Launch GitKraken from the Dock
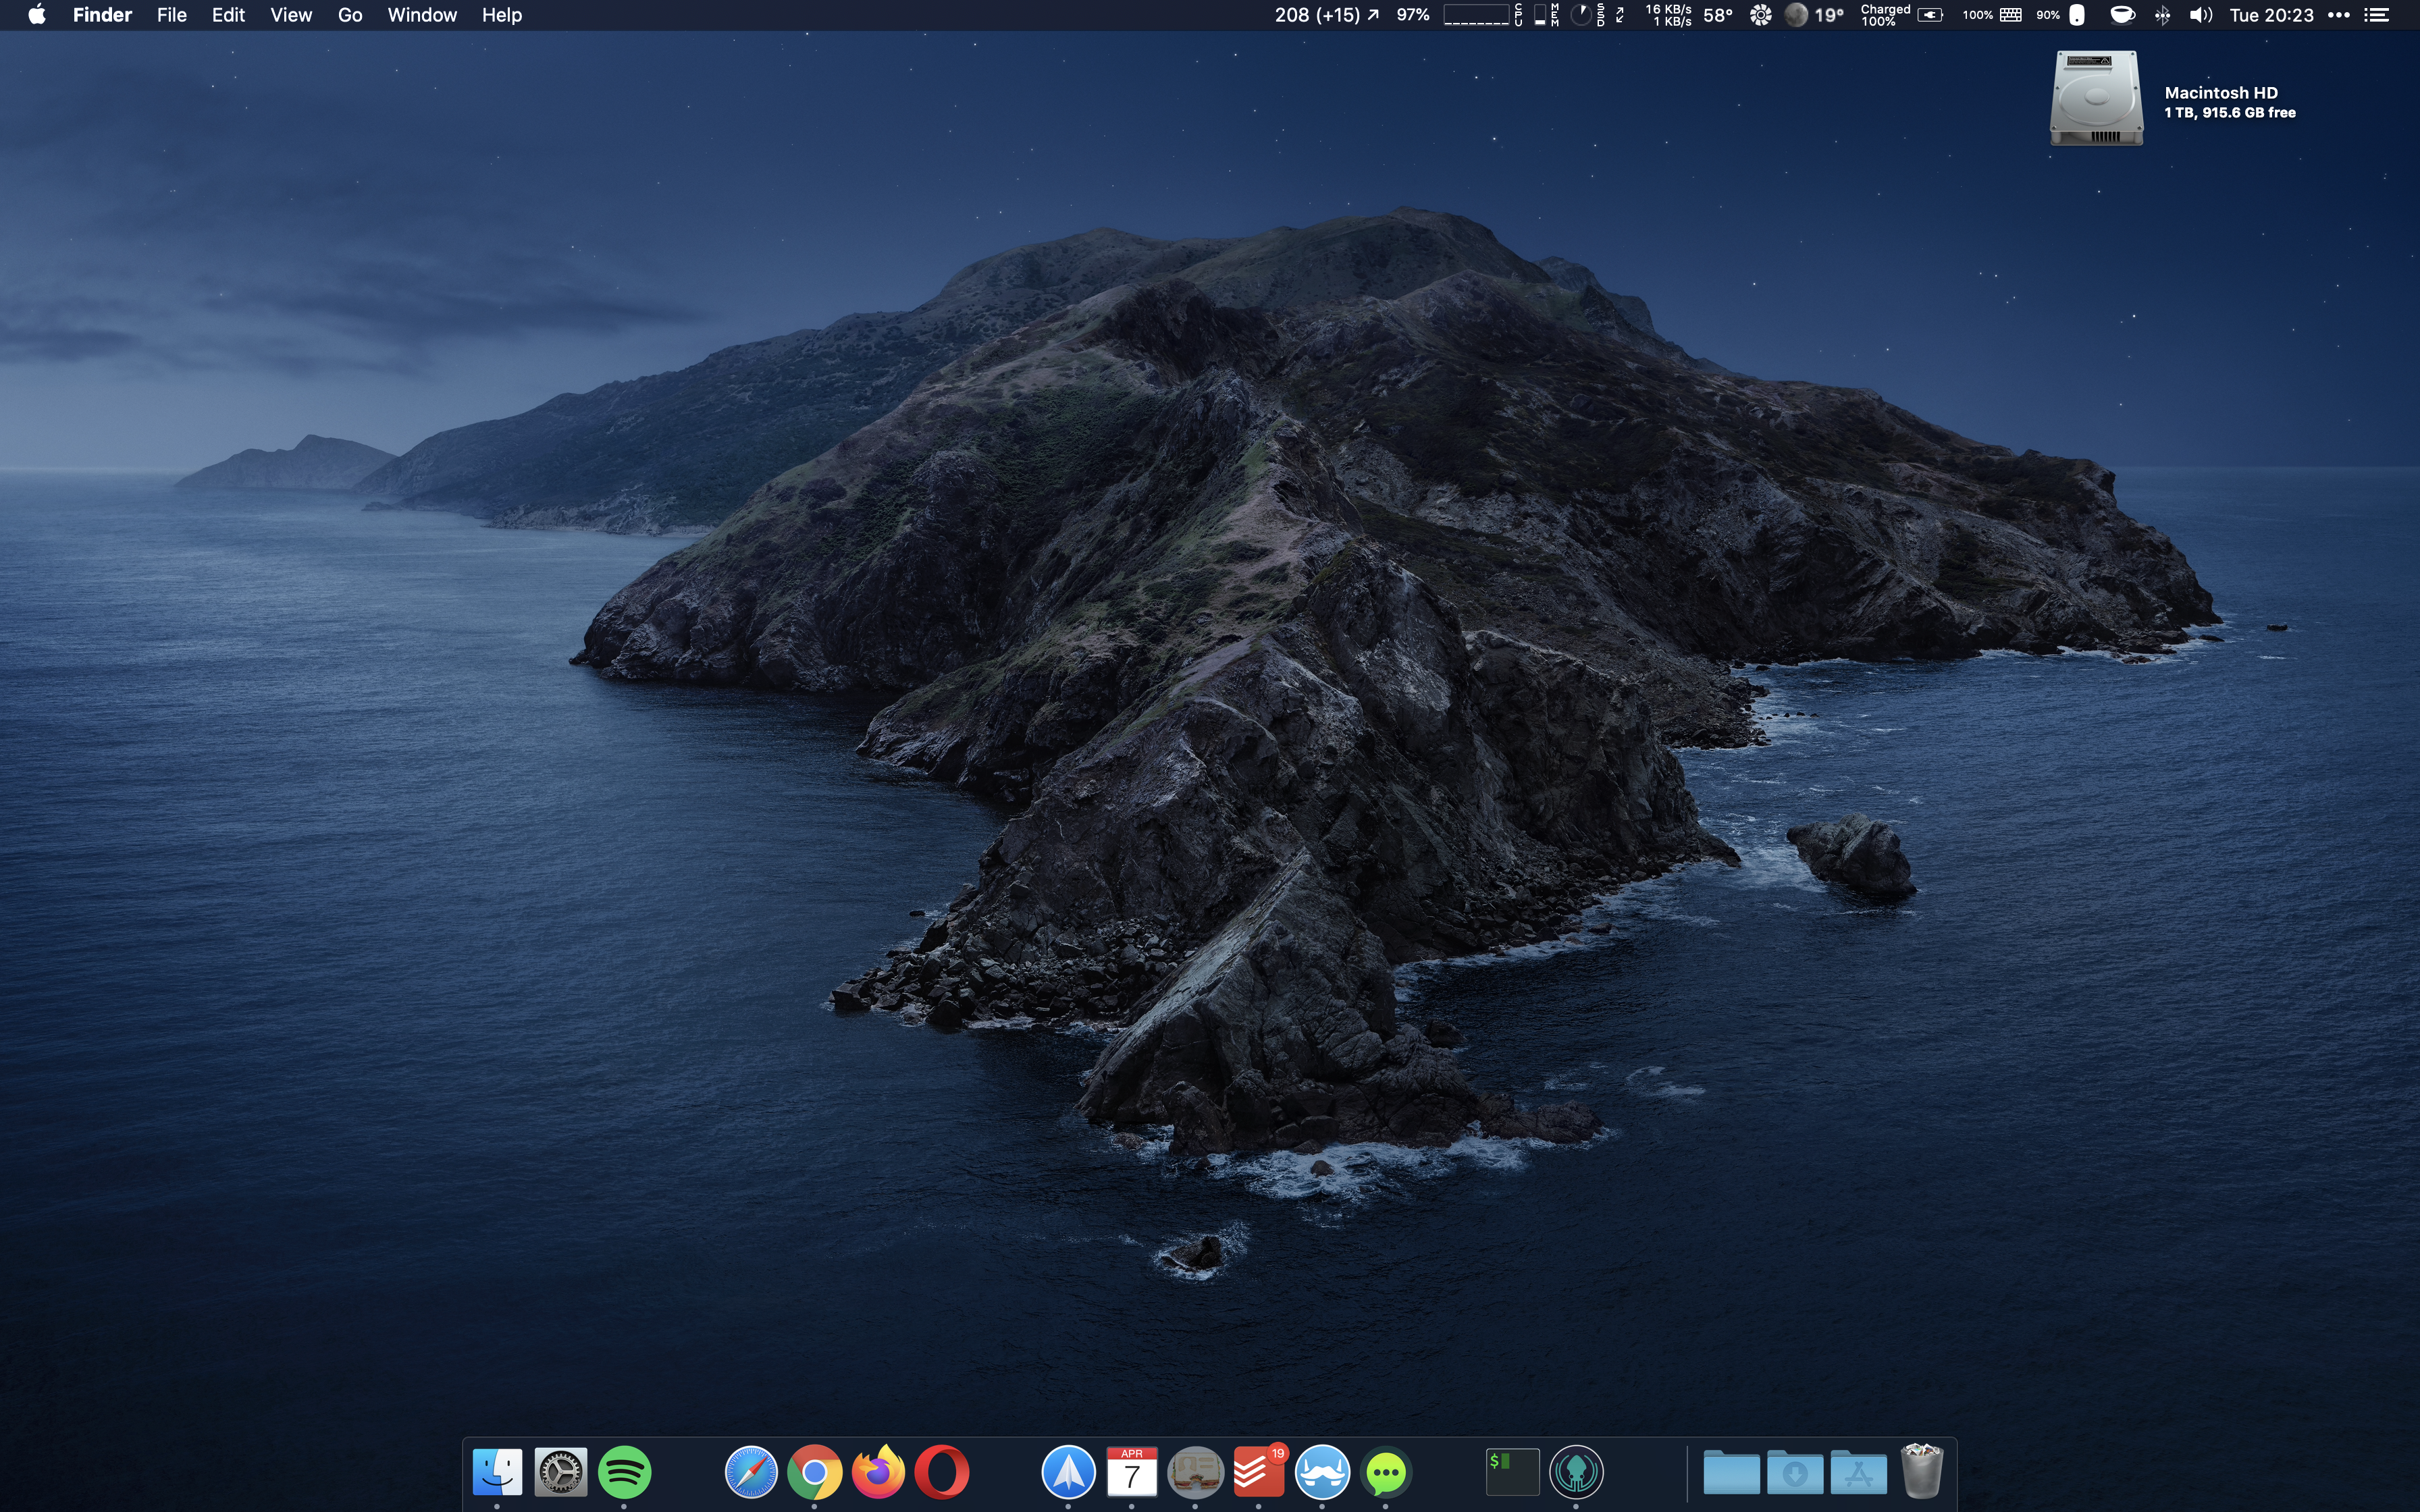The height and width of the screenshot is (1512, 2420). pyautogui.click(x=1576, y=1472)
